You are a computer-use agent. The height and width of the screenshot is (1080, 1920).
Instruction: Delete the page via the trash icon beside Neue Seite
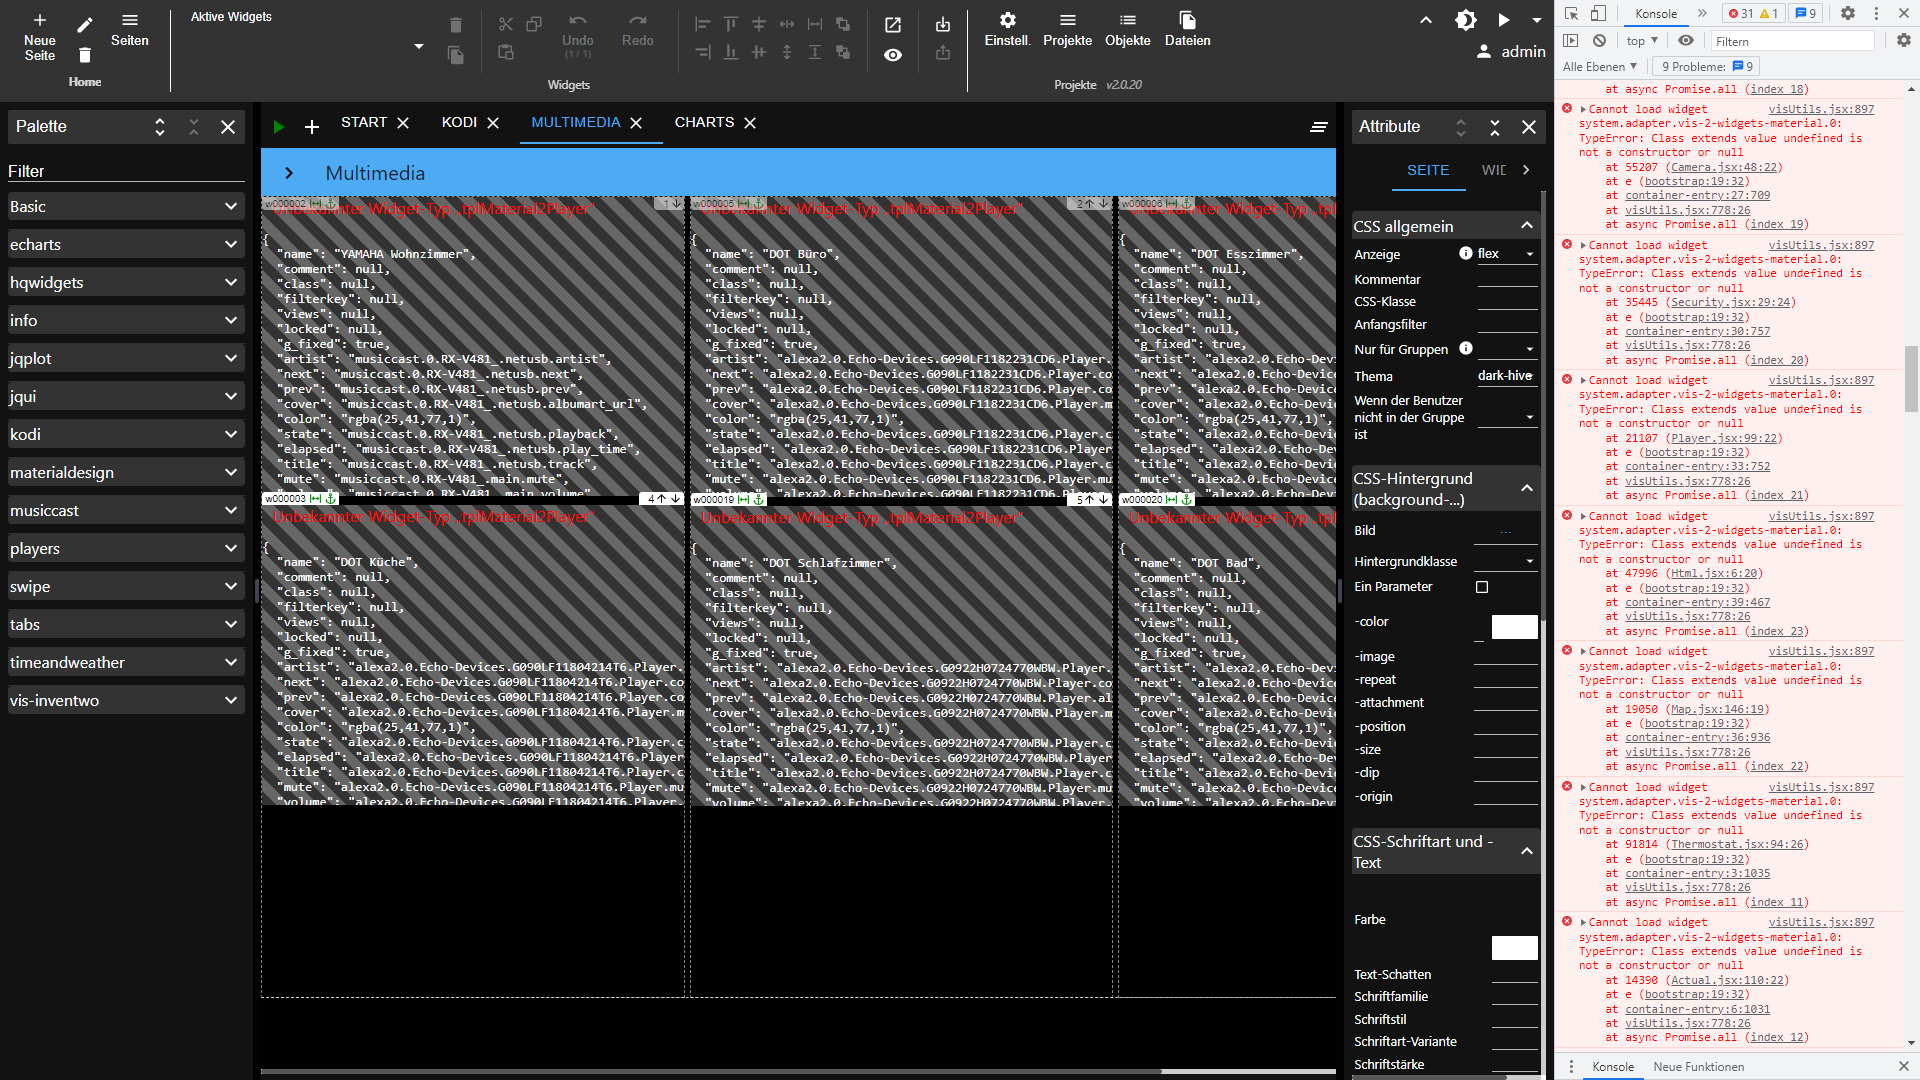click(x=85, y=56)
